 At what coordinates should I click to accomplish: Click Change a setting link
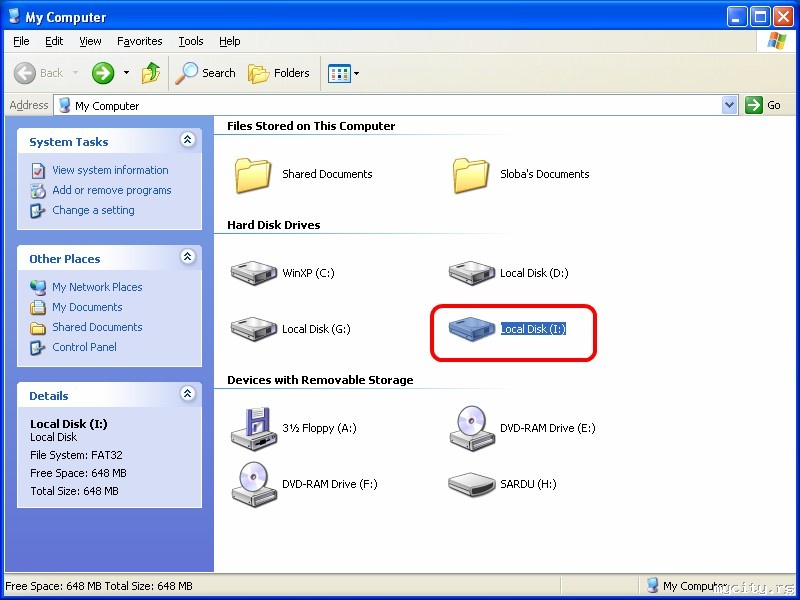[93, 210]
